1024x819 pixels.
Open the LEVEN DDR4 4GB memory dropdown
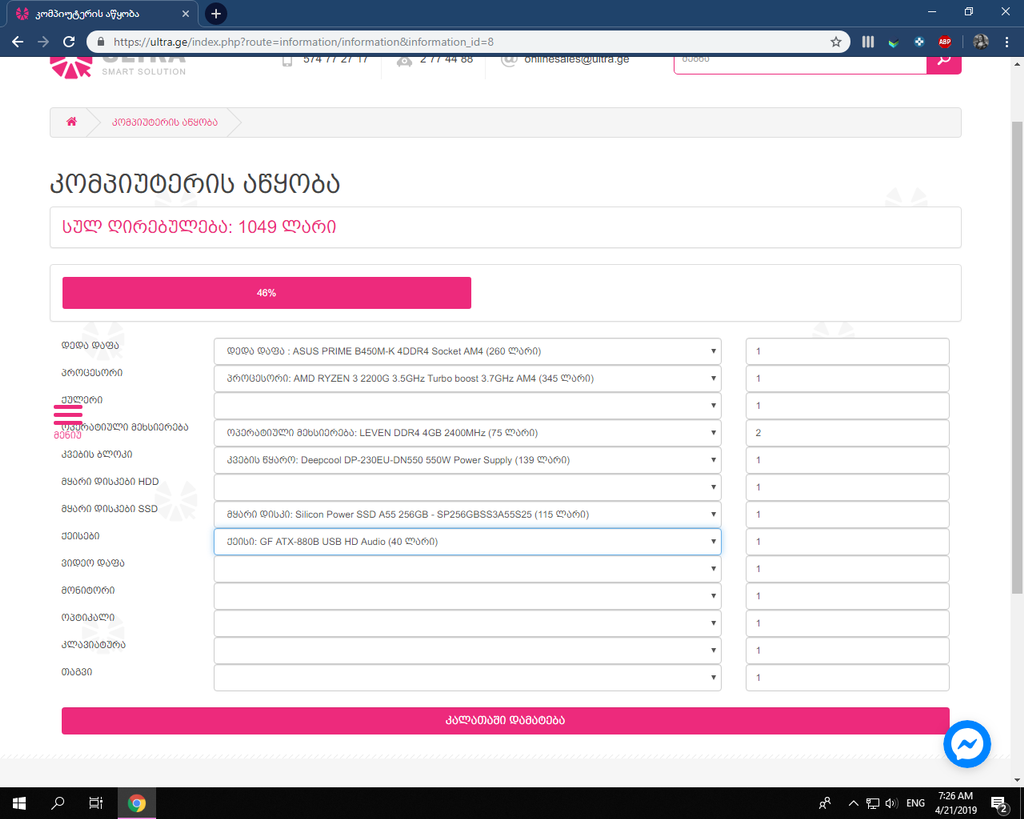click(x=468, y=433)
